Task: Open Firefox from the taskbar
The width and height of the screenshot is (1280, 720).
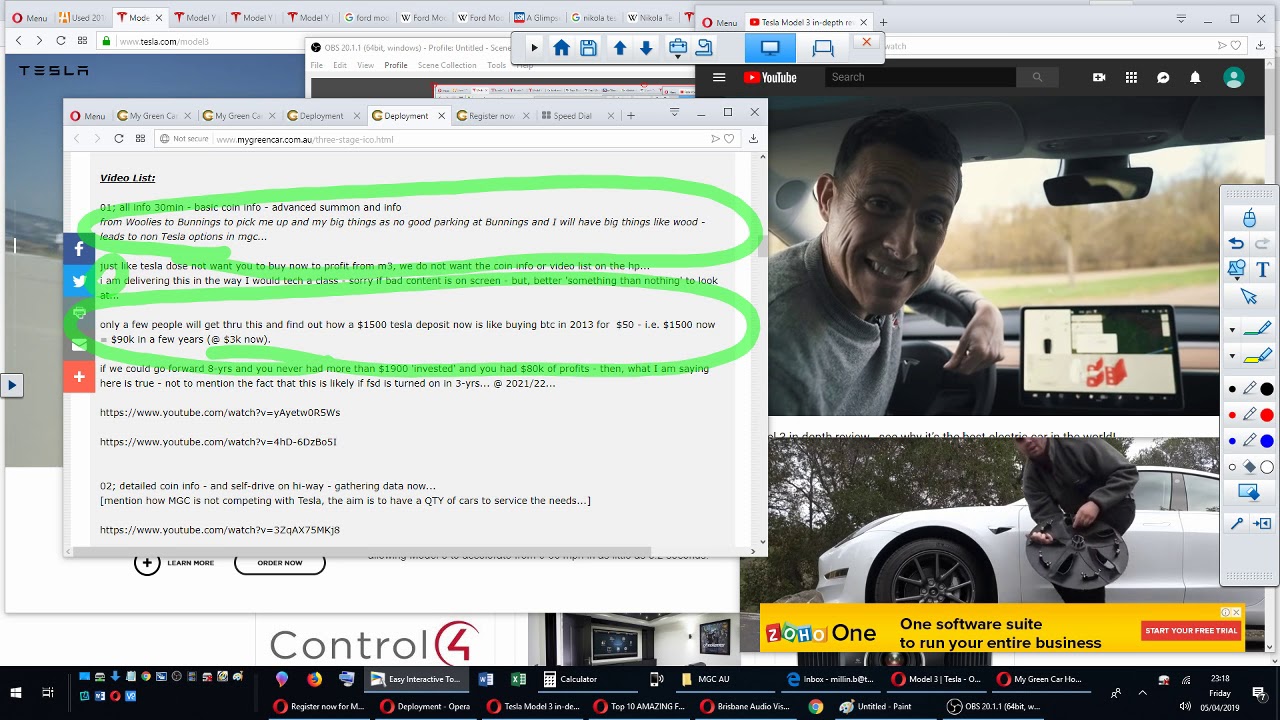Action: click(315, 679)
